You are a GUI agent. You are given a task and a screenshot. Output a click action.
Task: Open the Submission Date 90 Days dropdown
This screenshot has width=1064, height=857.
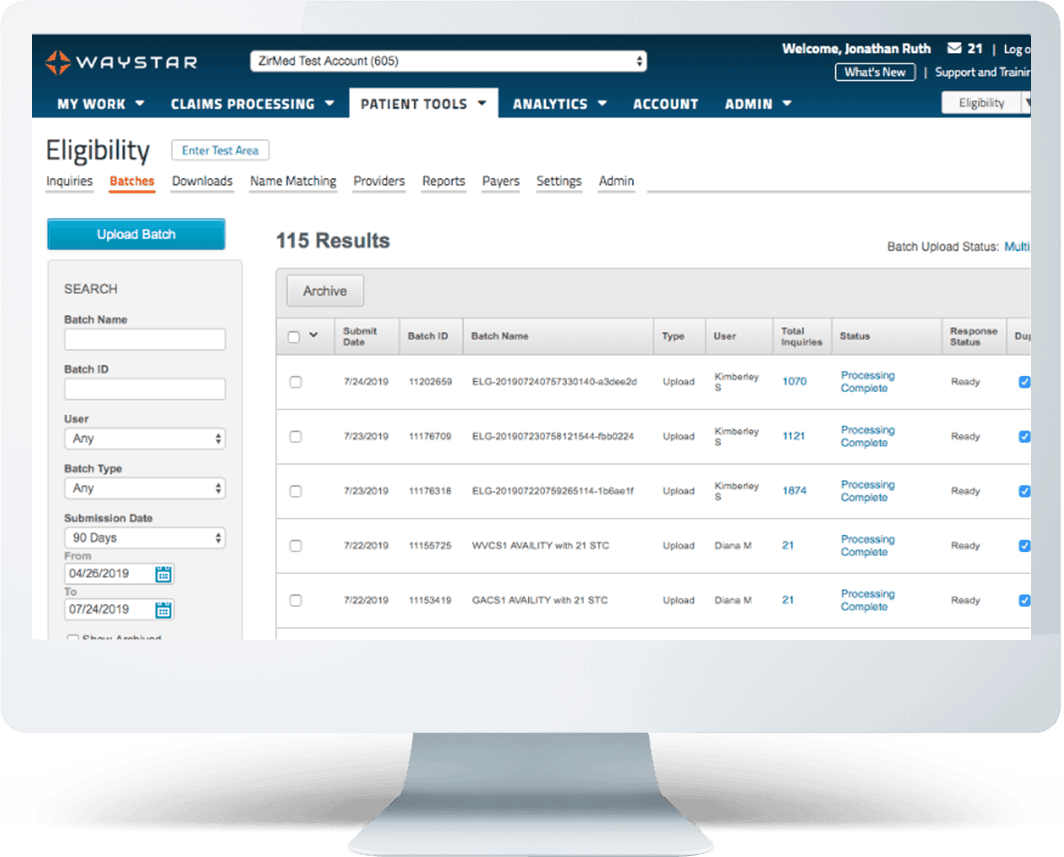[145, 538]
